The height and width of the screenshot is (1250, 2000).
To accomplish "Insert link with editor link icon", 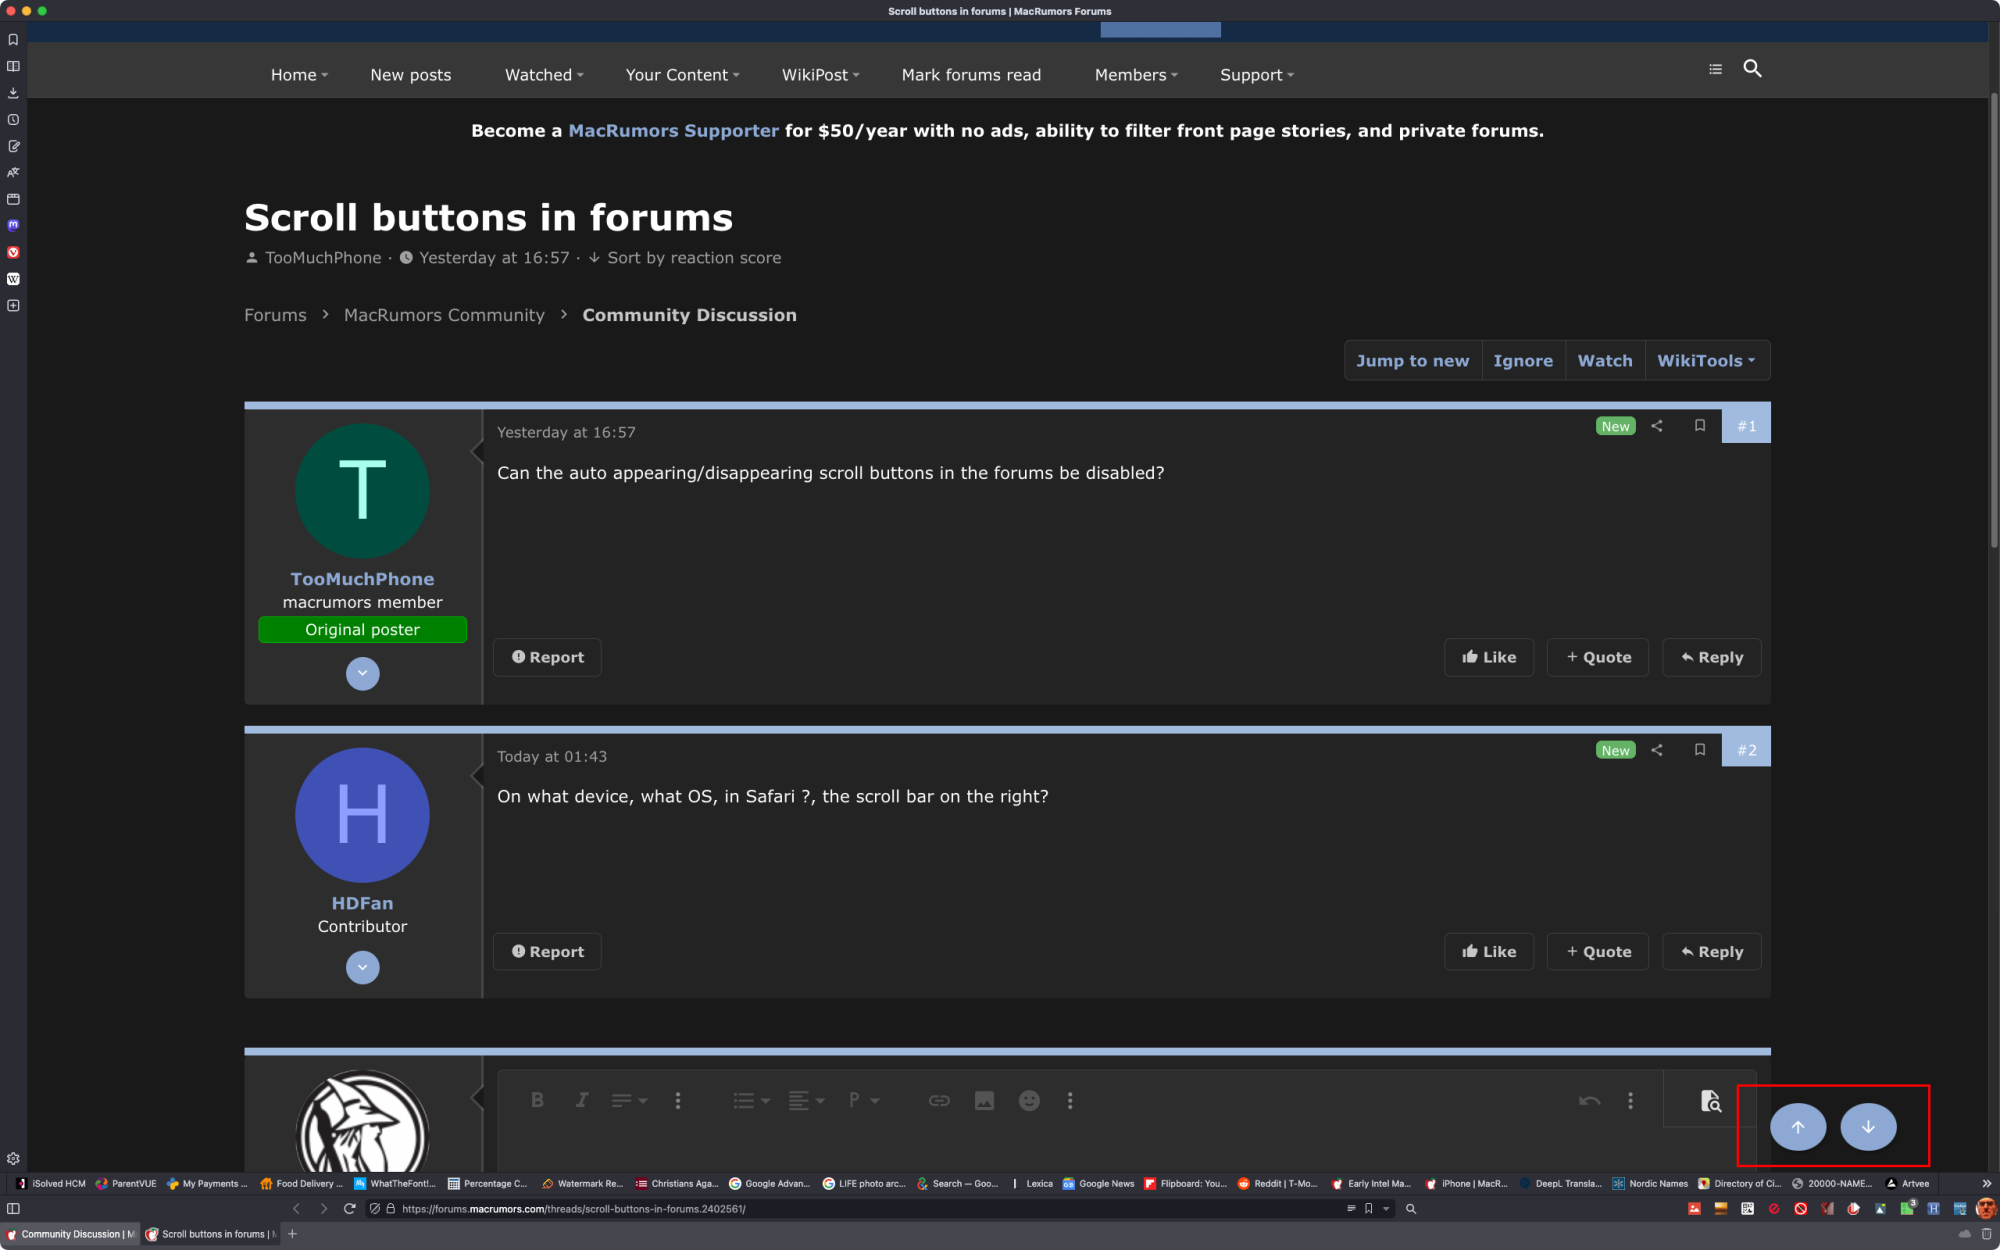I will (x=939, y=1101).
